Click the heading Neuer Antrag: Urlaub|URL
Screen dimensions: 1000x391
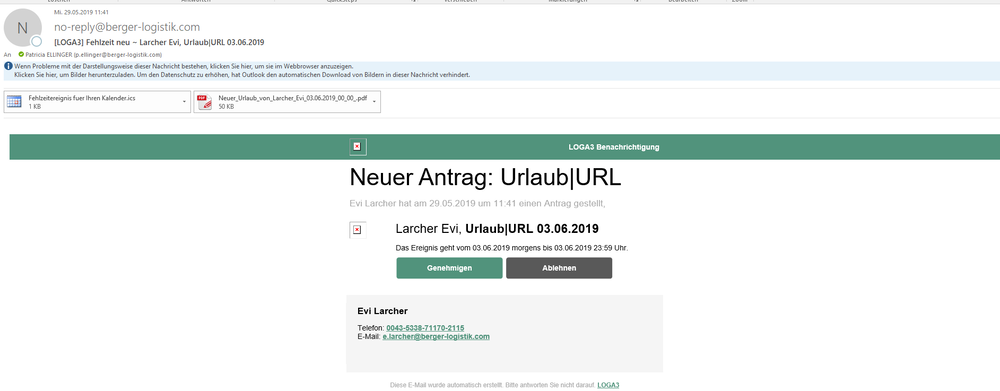pos(485,178)
